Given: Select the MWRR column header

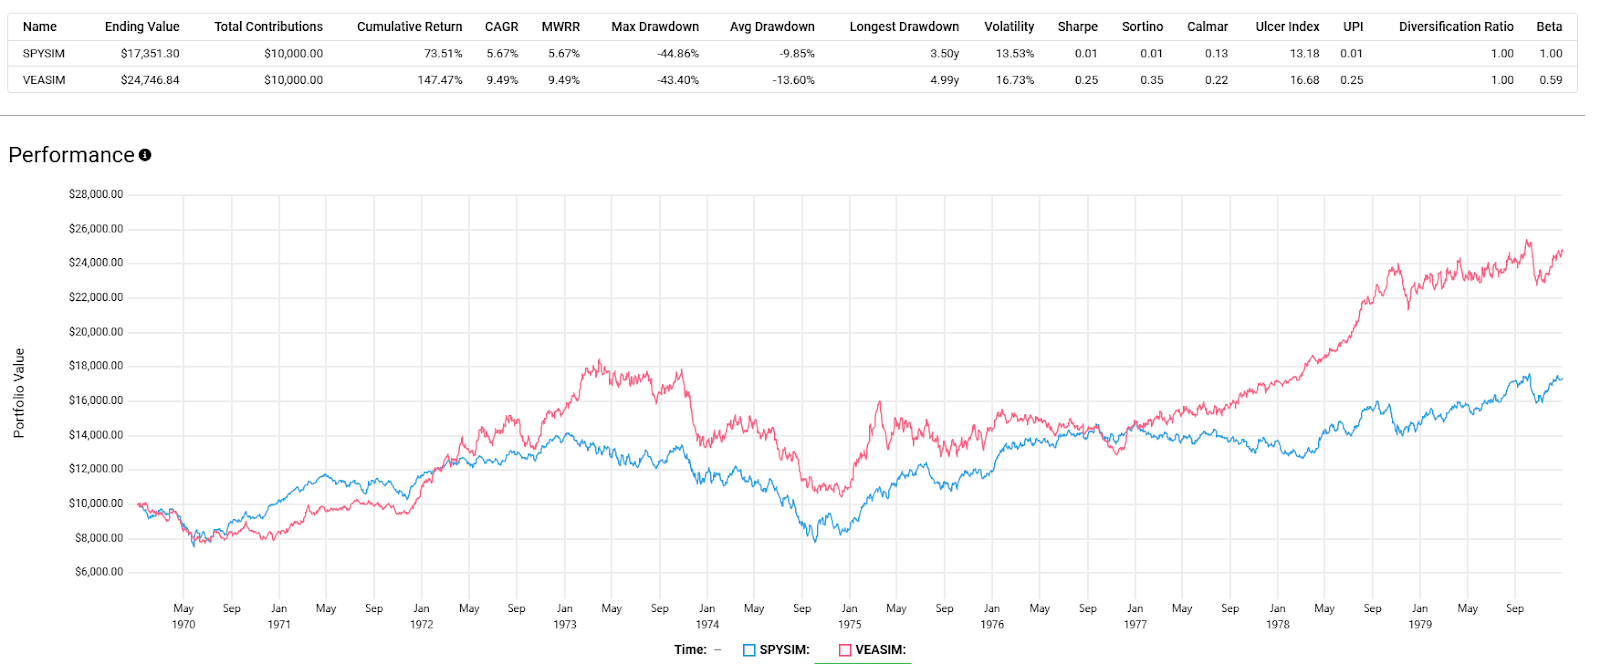Looking at the screenshot, I should [561, 27].
